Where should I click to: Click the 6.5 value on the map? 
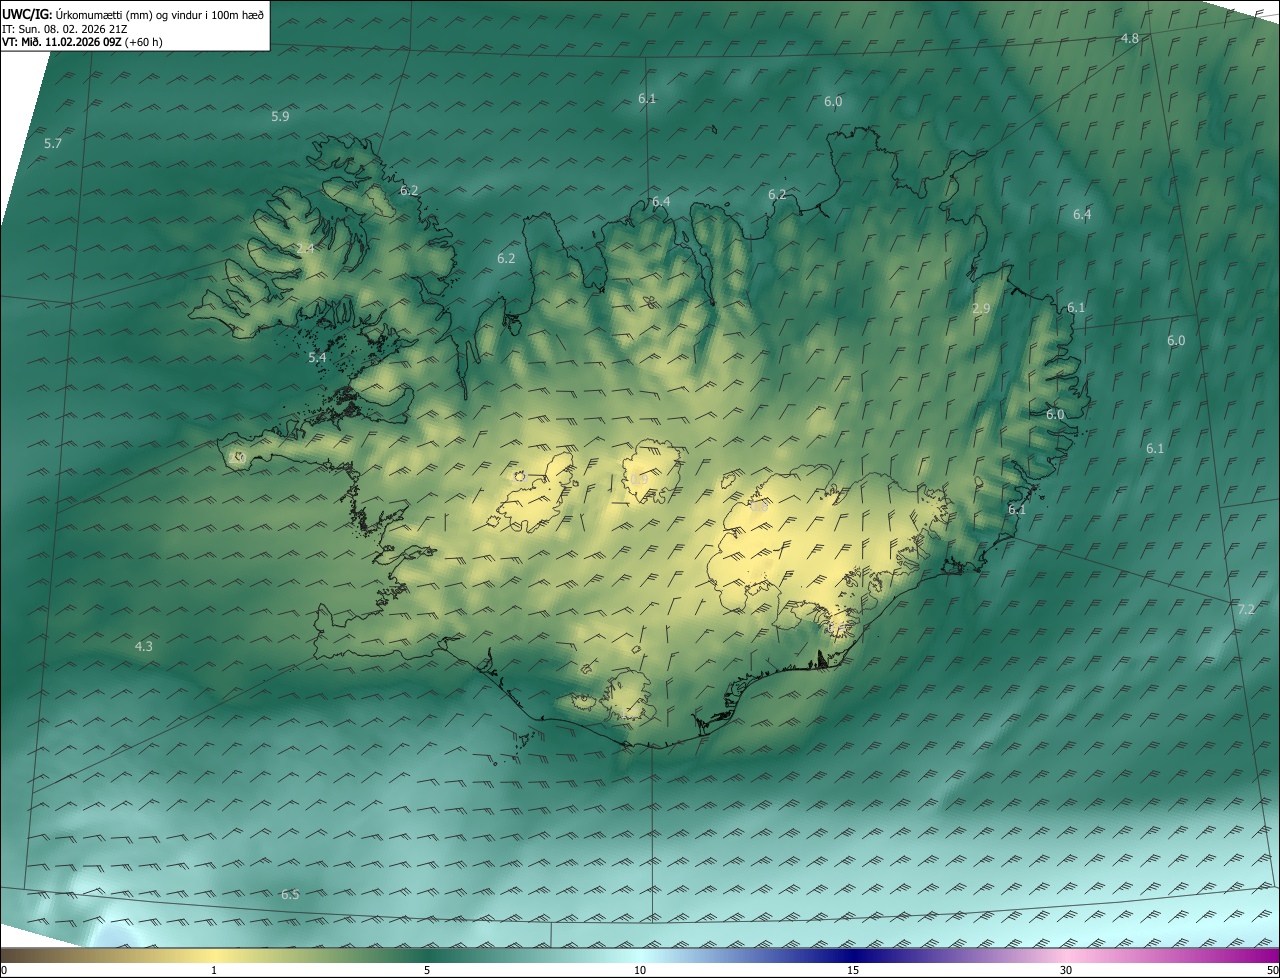pos(290,894)
